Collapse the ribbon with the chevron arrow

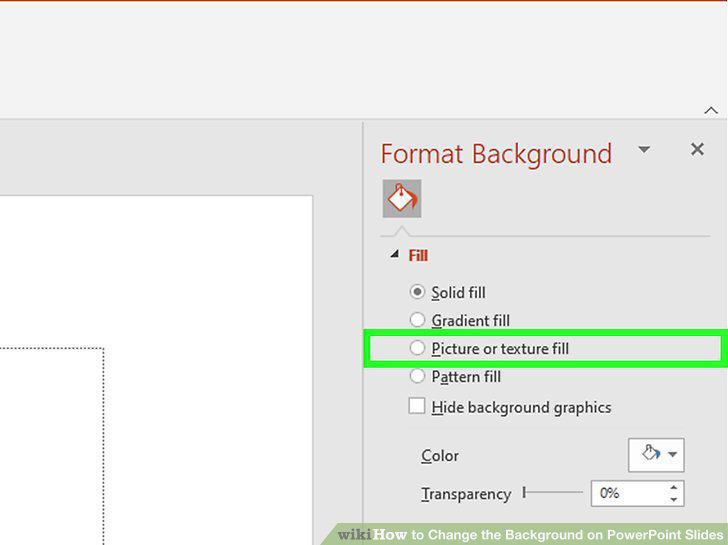(710, 110)
